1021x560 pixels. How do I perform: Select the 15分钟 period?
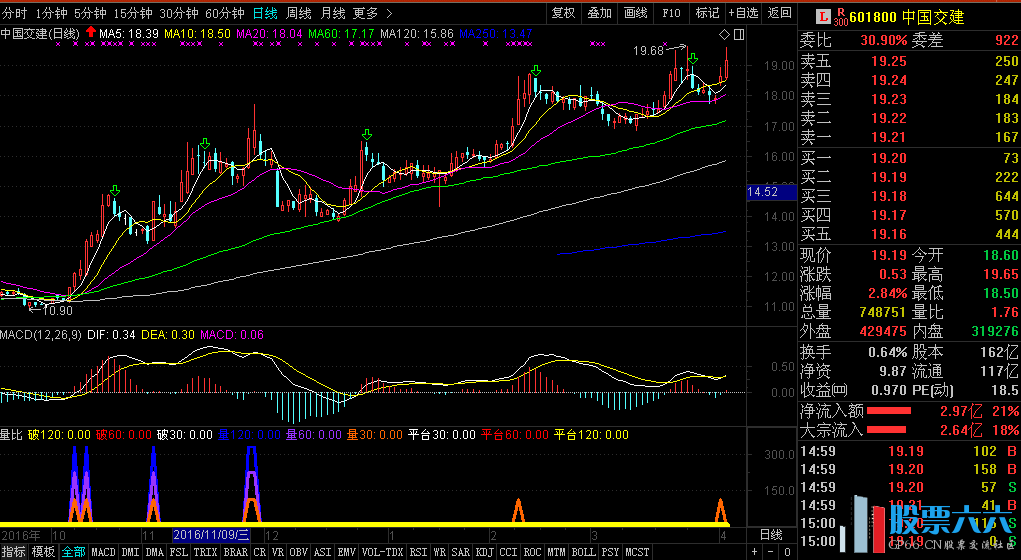tap(133, 13)
